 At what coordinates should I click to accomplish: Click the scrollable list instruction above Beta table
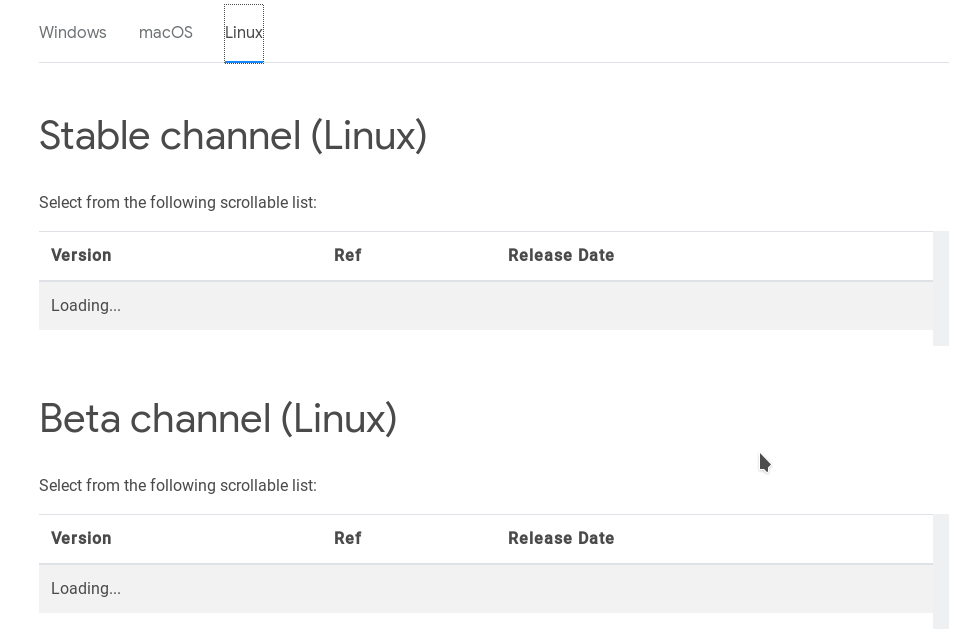[178, 485]
